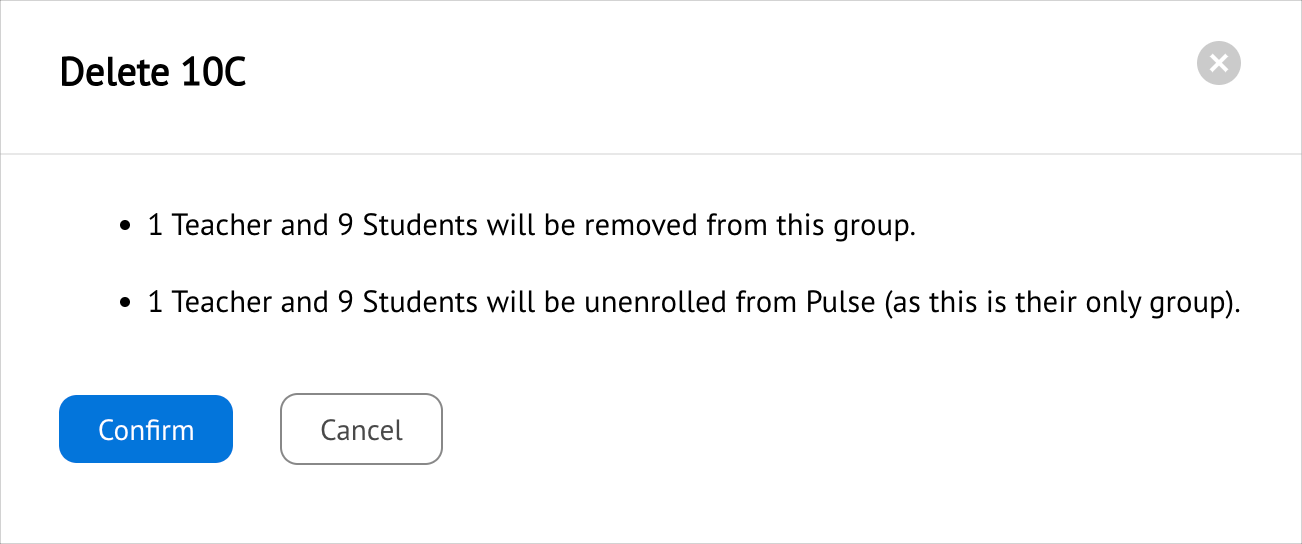Click "1 Teacher" in the second bullet

click(211, 302)
